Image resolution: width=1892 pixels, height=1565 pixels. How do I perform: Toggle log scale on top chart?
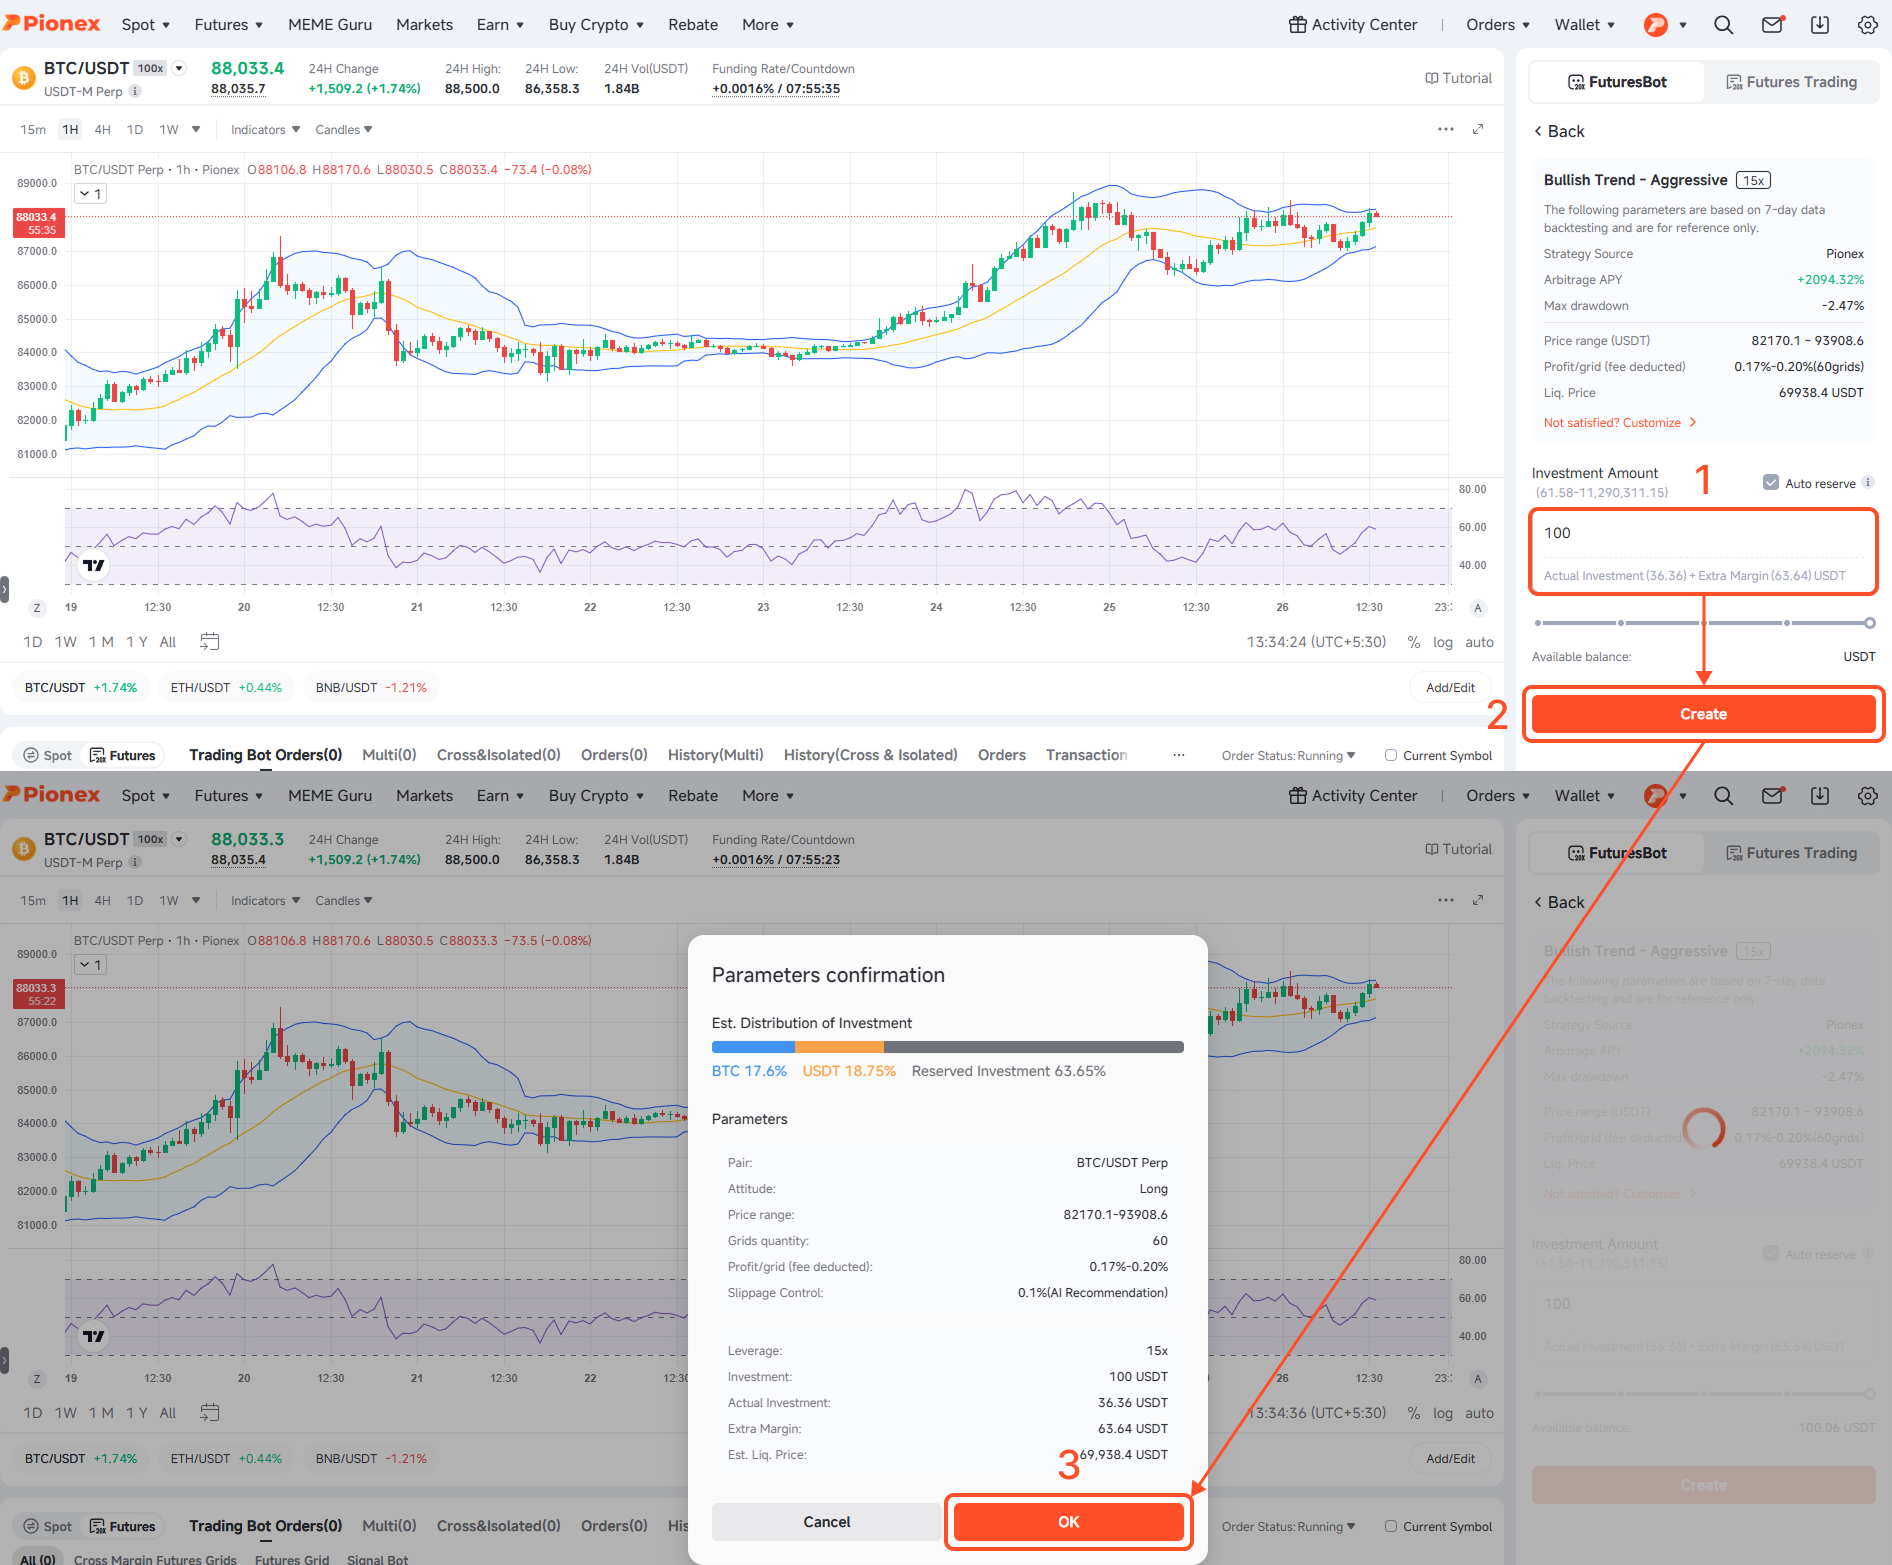click(1442, 642)
